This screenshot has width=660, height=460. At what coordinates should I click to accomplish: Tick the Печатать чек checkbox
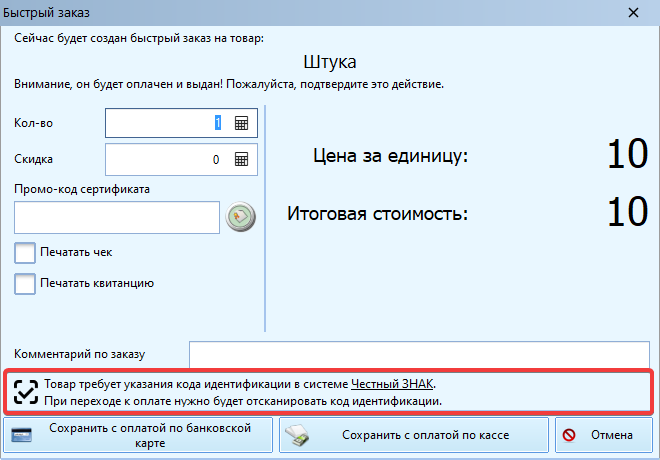click(x=26, y=252)
